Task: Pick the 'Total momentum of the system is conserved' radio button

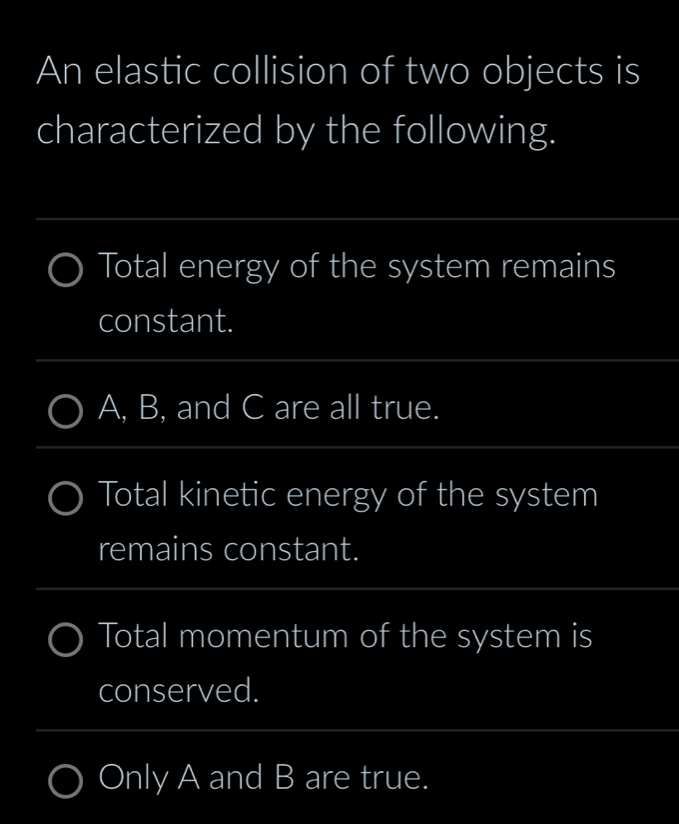Action: point(68,638)
